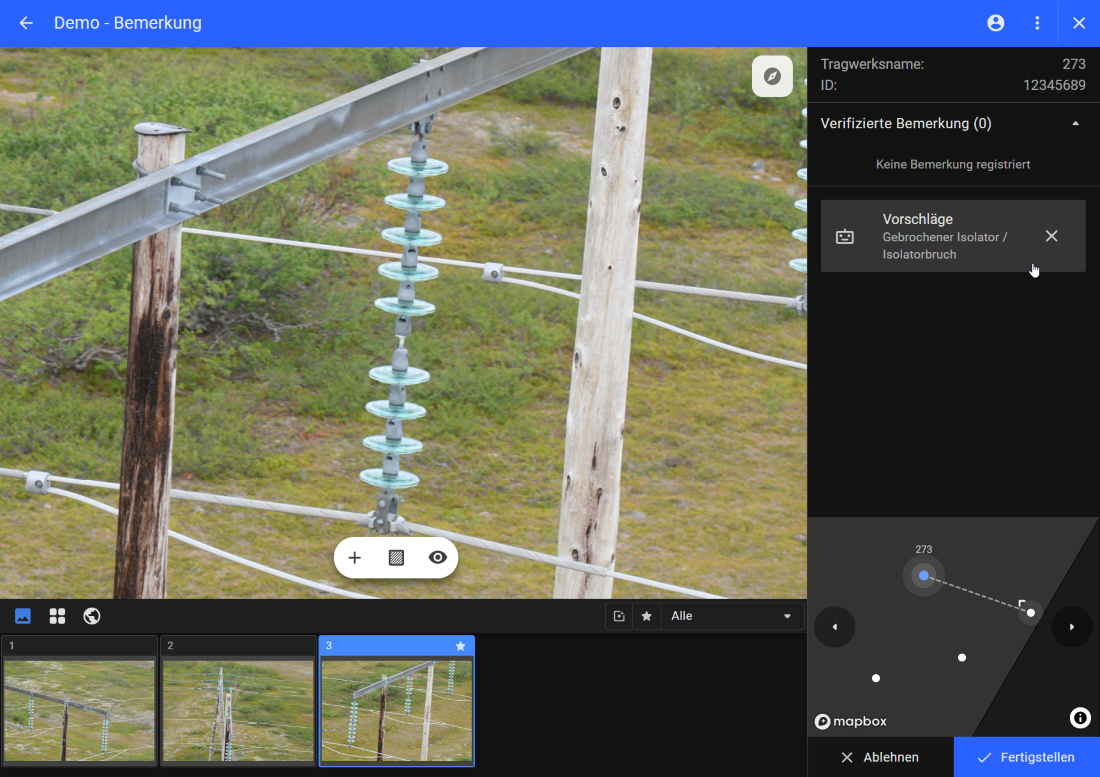The image size is (1100, 777).
Task: Open the user account icon
Action: [995, 23]
